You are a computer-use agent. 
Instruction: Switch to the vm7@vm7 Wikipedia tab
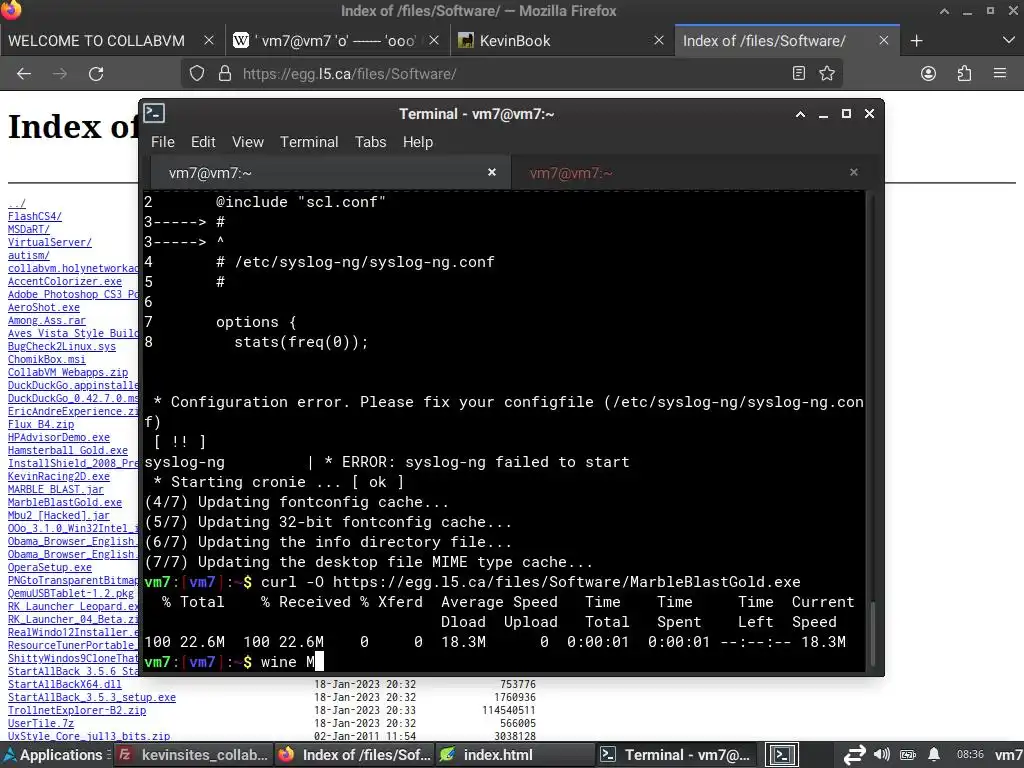336,40
